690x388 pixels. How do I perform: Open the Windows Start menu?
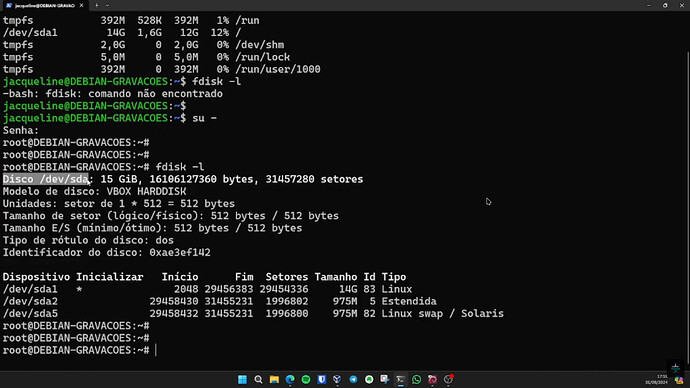coord(242,380)
